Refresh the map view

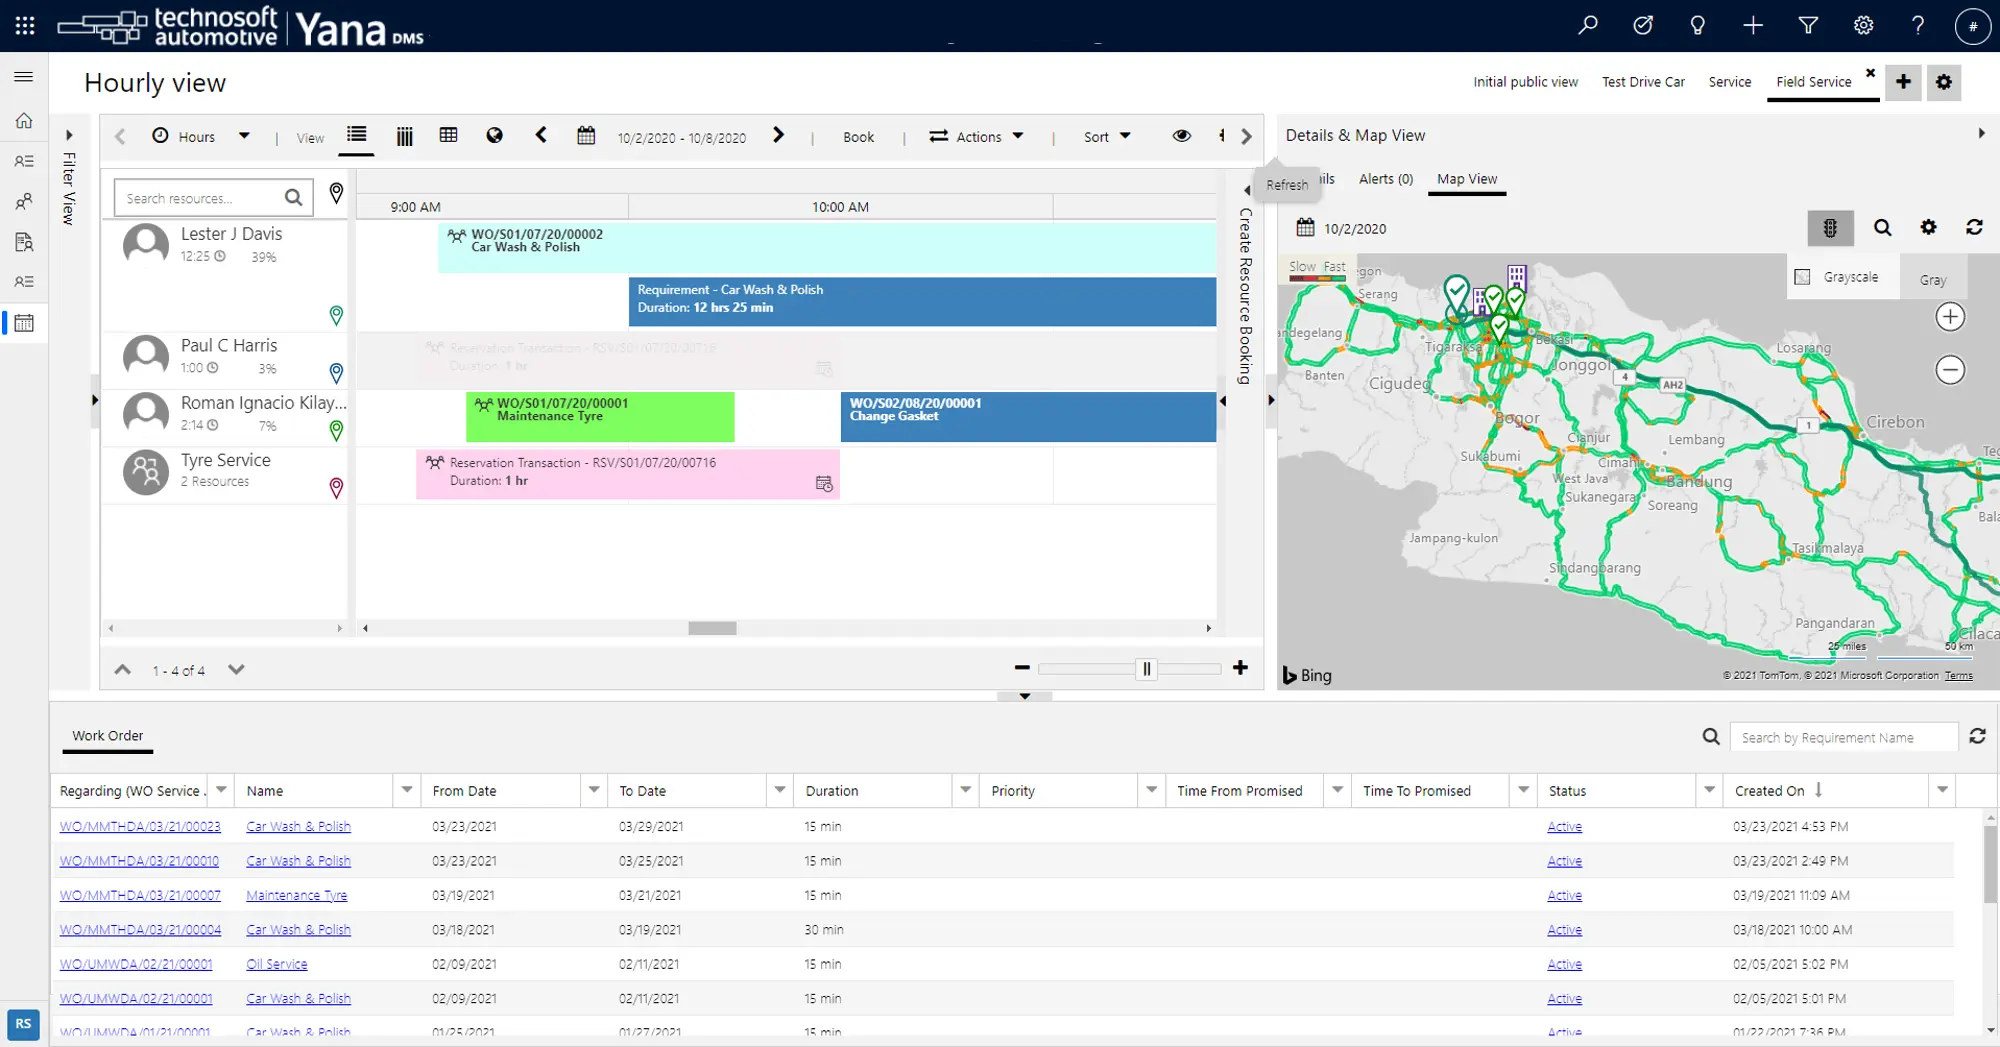coord(1974,228)
